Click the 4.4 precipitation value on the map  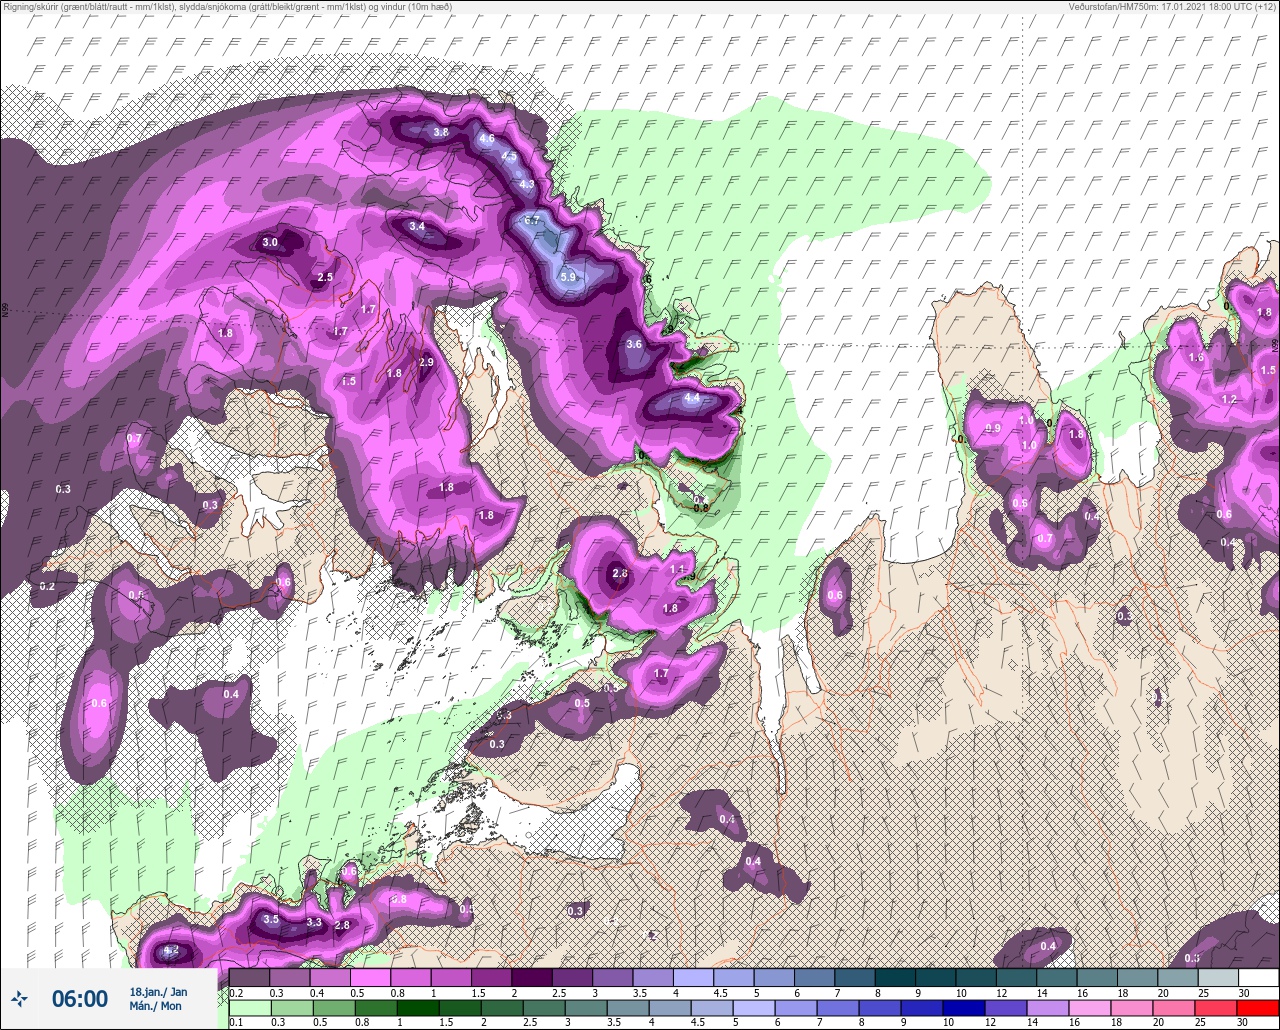click(x=692, y=397)
